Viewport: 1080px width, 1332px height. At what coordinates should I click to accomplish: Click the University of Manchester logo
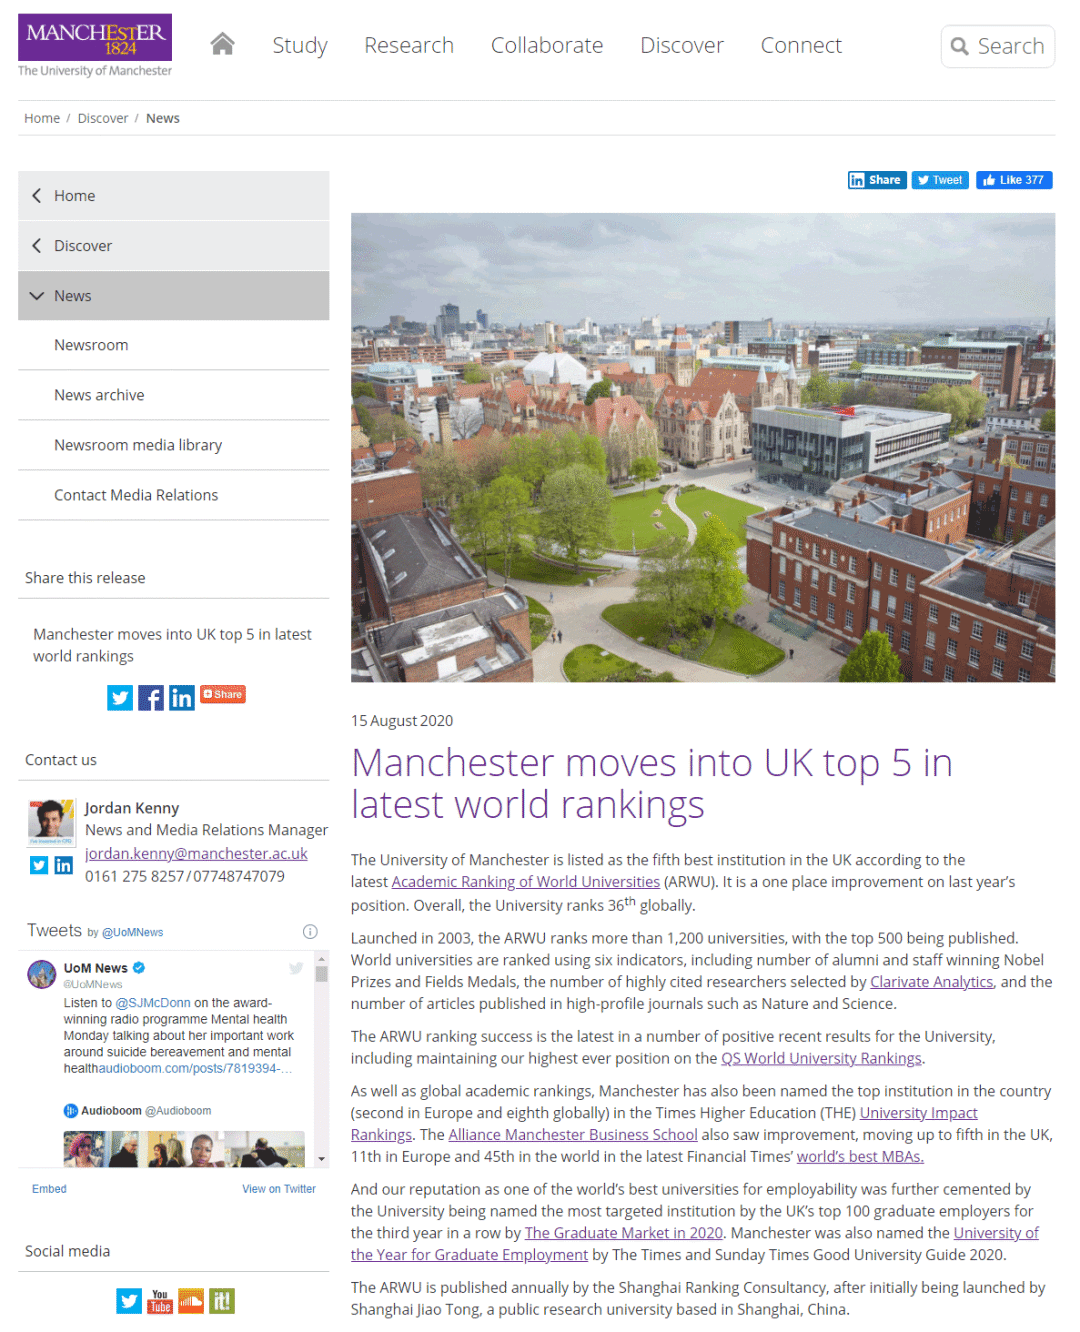(x=95, y=45)
